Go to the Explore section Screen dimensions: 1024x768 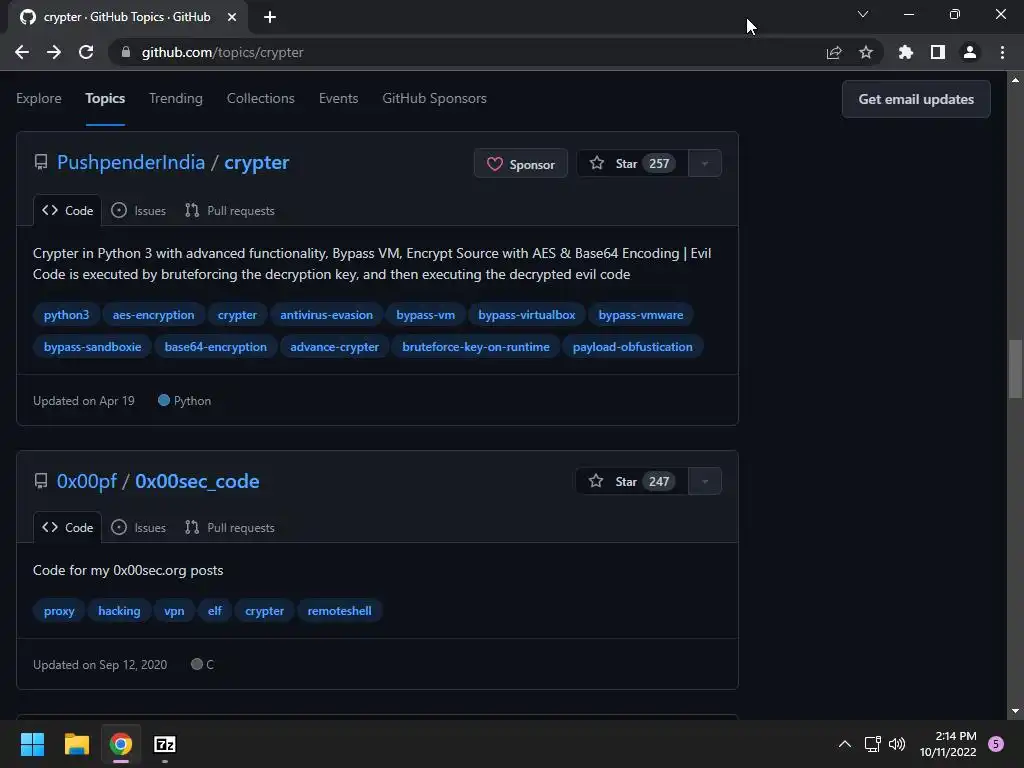point(39,98)
